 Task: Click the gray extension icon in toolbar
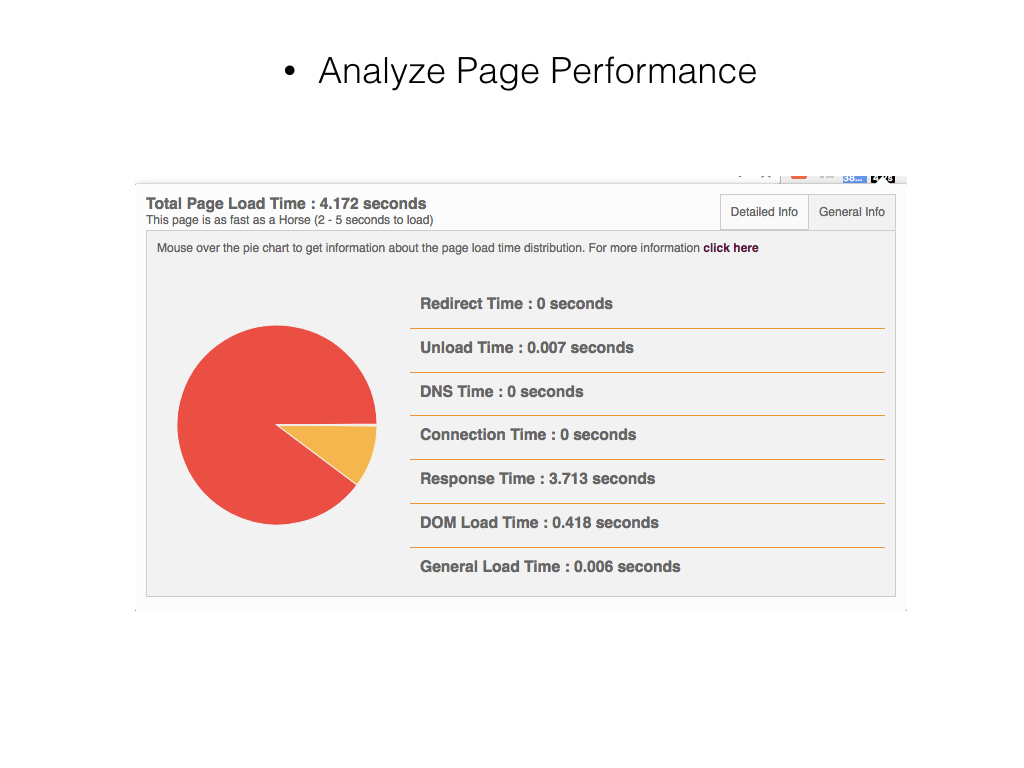827,176
